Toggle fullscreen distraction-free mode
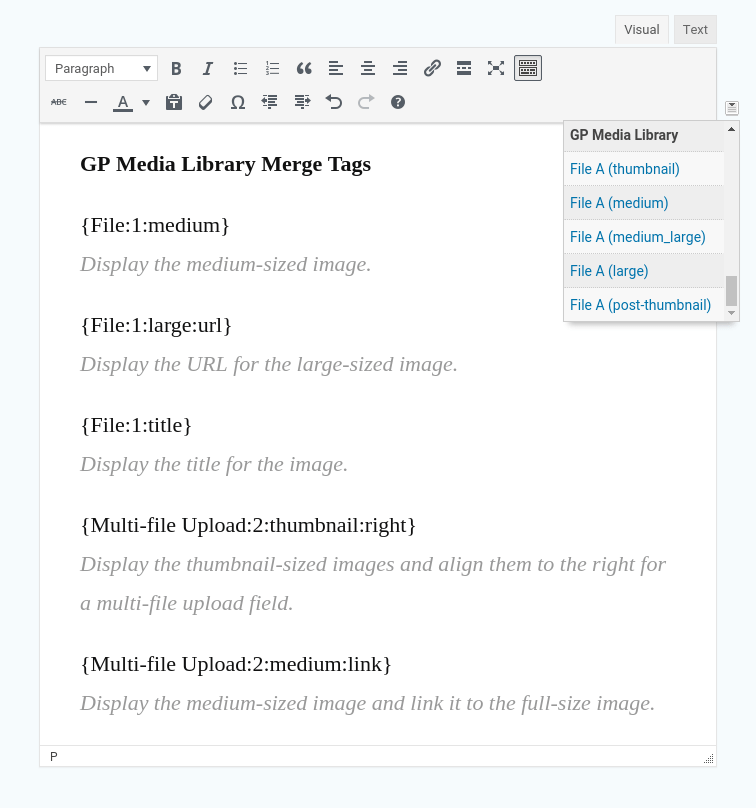The image size is (756, 808). click(496, 68)
